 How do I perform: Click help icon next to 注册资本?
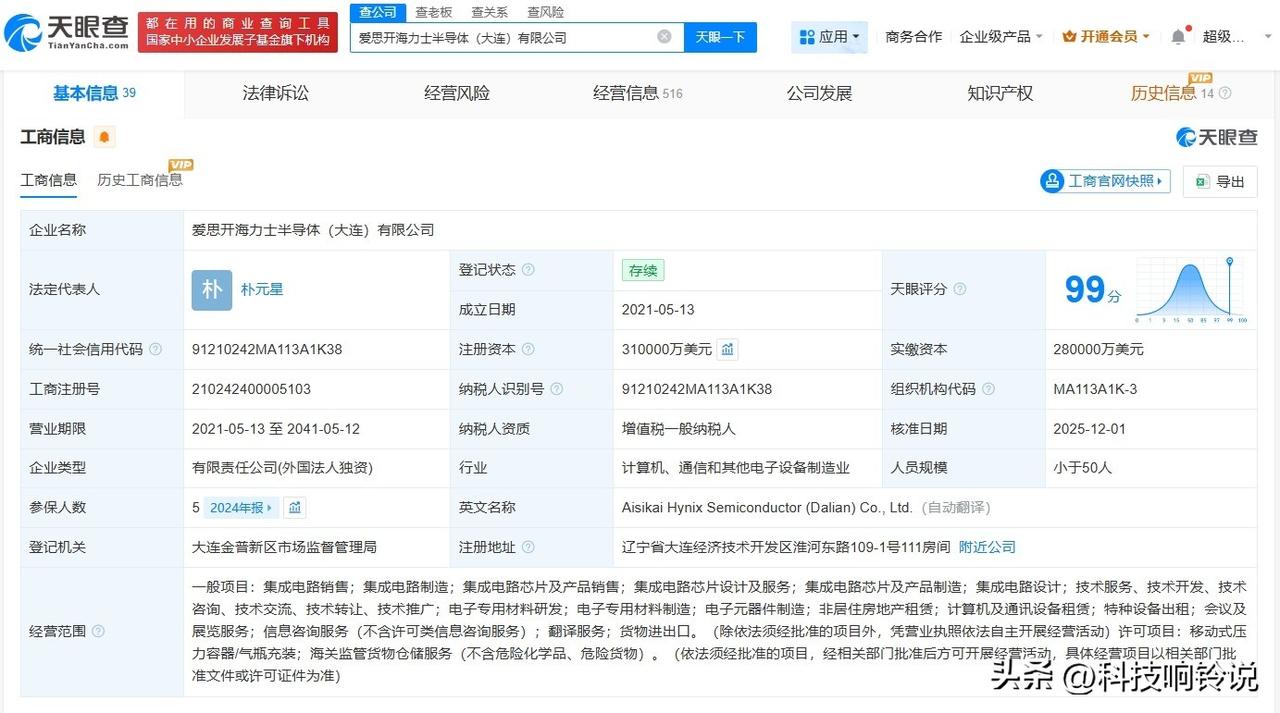click(528, 349)
